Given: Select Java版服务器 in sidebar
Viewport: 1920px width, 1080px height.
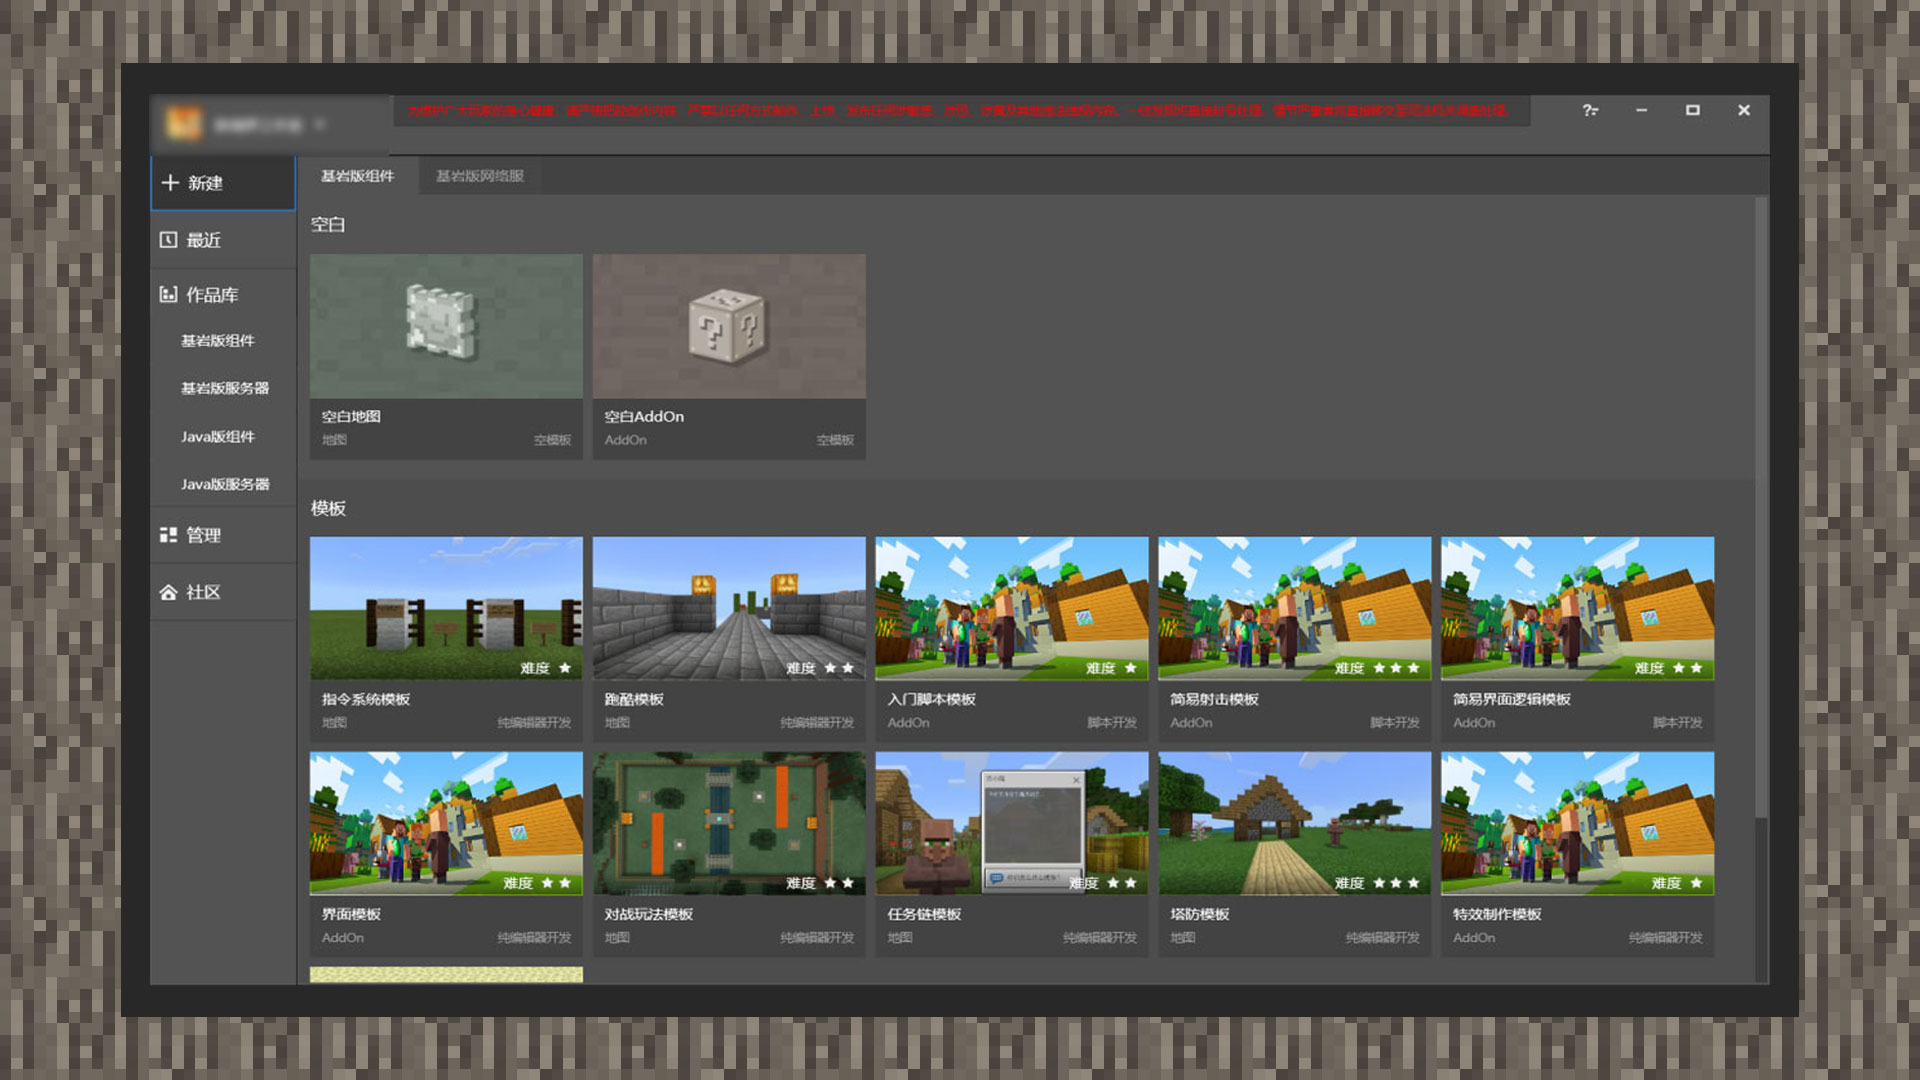Looking at the screenshot, I should [224, 484].
